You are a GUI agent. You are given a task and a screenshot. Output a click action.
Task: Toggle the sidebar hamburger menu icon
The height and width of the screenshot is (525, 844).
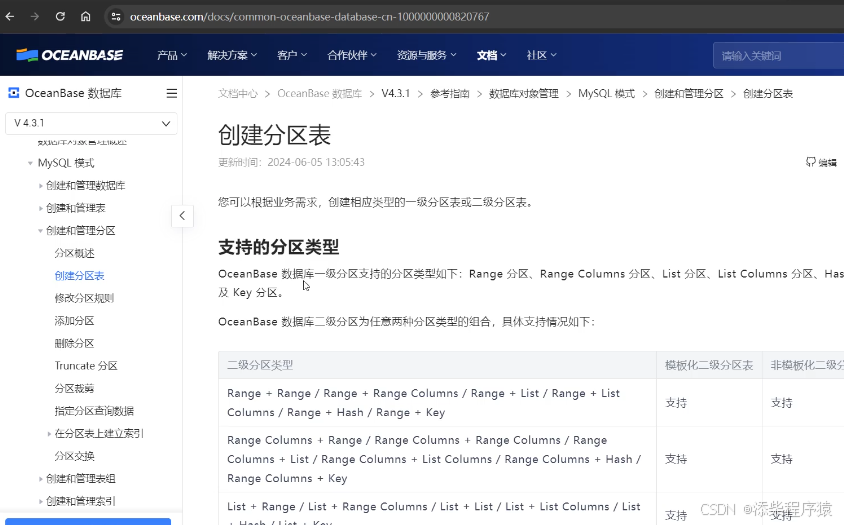point(172,93)
